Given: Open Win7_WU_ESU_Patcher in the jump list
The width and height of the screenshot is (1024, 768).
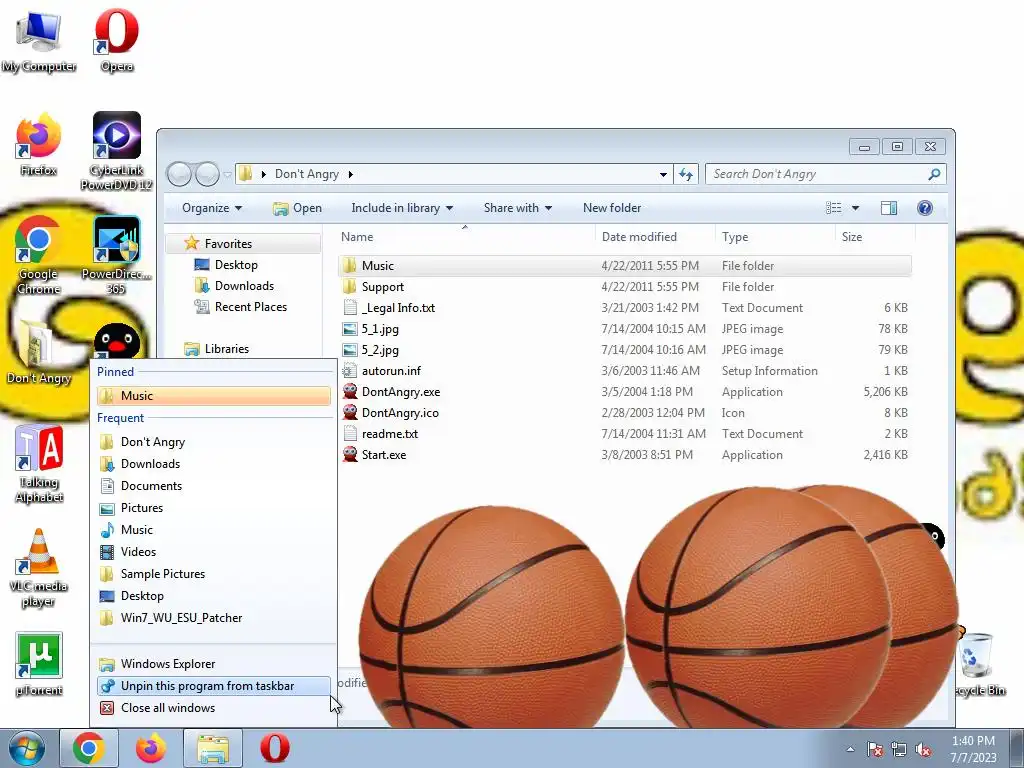Looking at the screenshot, I should 214,618.
